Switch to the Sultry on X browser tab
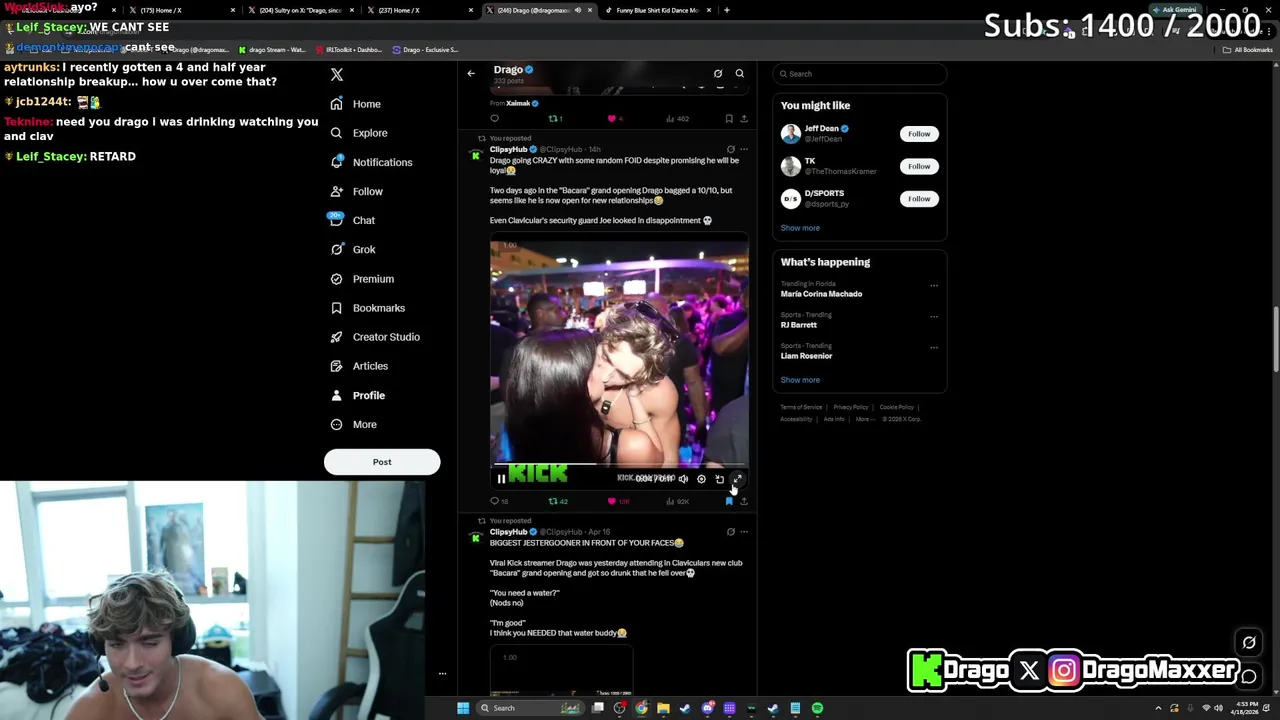Viewport: 1280px width, 720px height. pos(299,10)
